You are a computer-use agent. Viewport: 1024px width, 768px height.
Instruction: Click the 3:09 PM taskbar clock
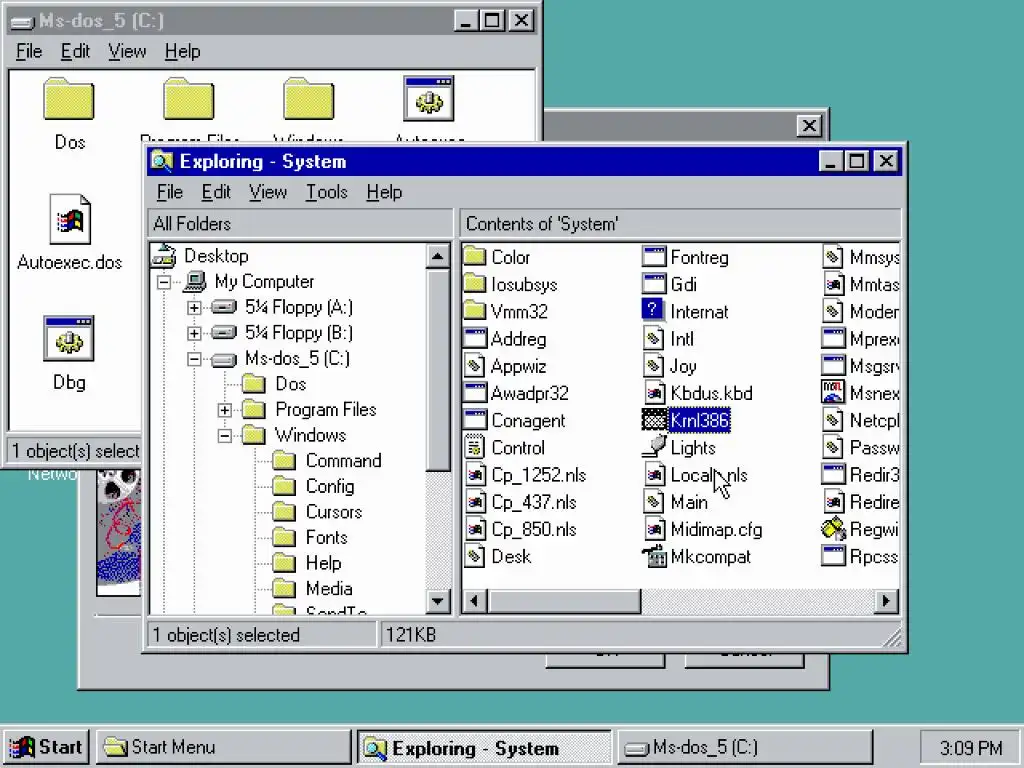point(970,748)
